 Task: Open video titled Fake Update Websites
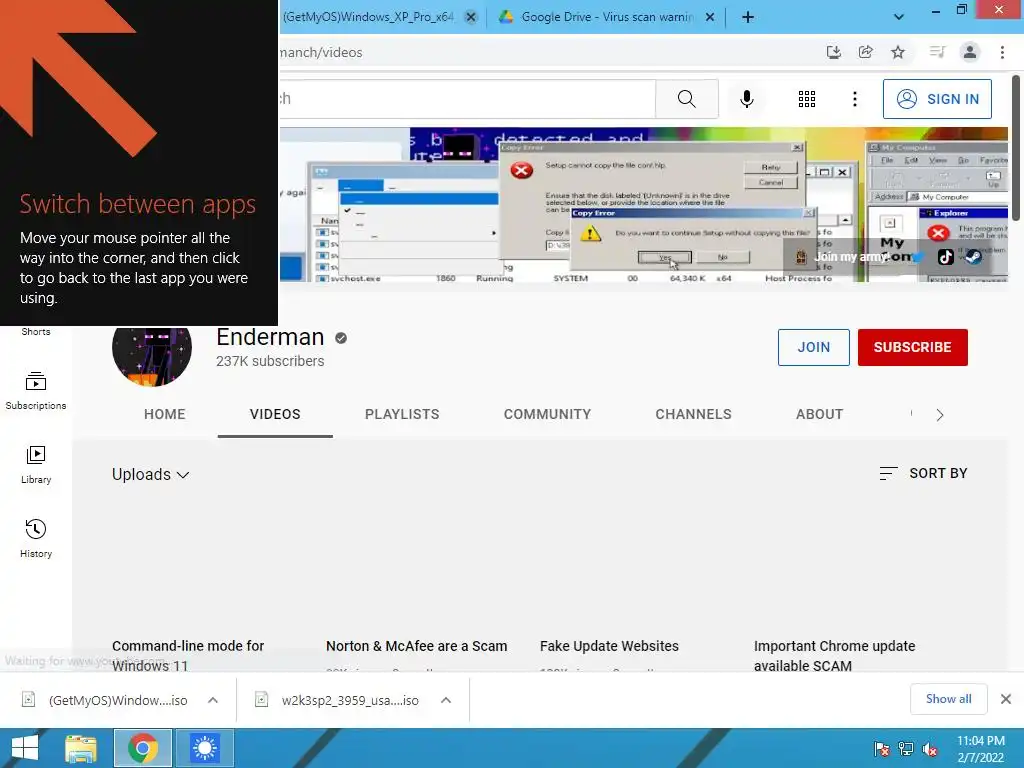[x=609, y=646]
